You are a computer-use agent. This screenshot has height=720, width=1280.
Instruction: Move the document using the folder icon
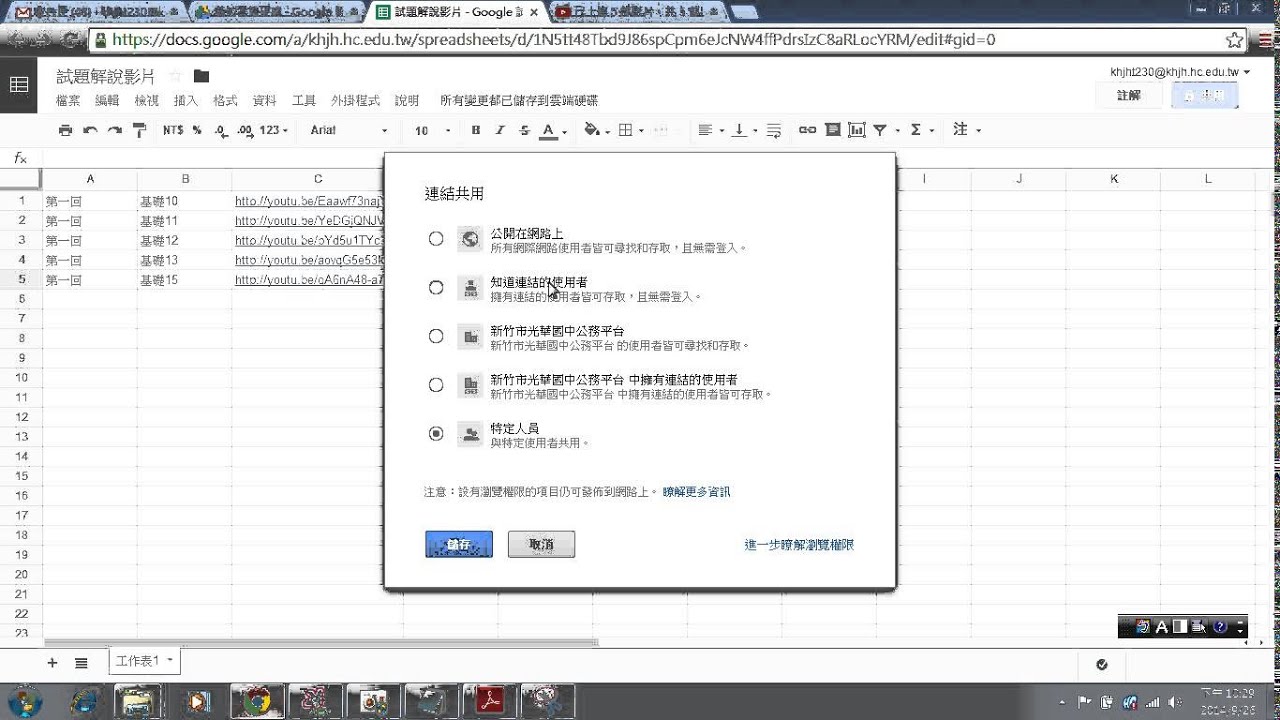[x=201, y=77]
